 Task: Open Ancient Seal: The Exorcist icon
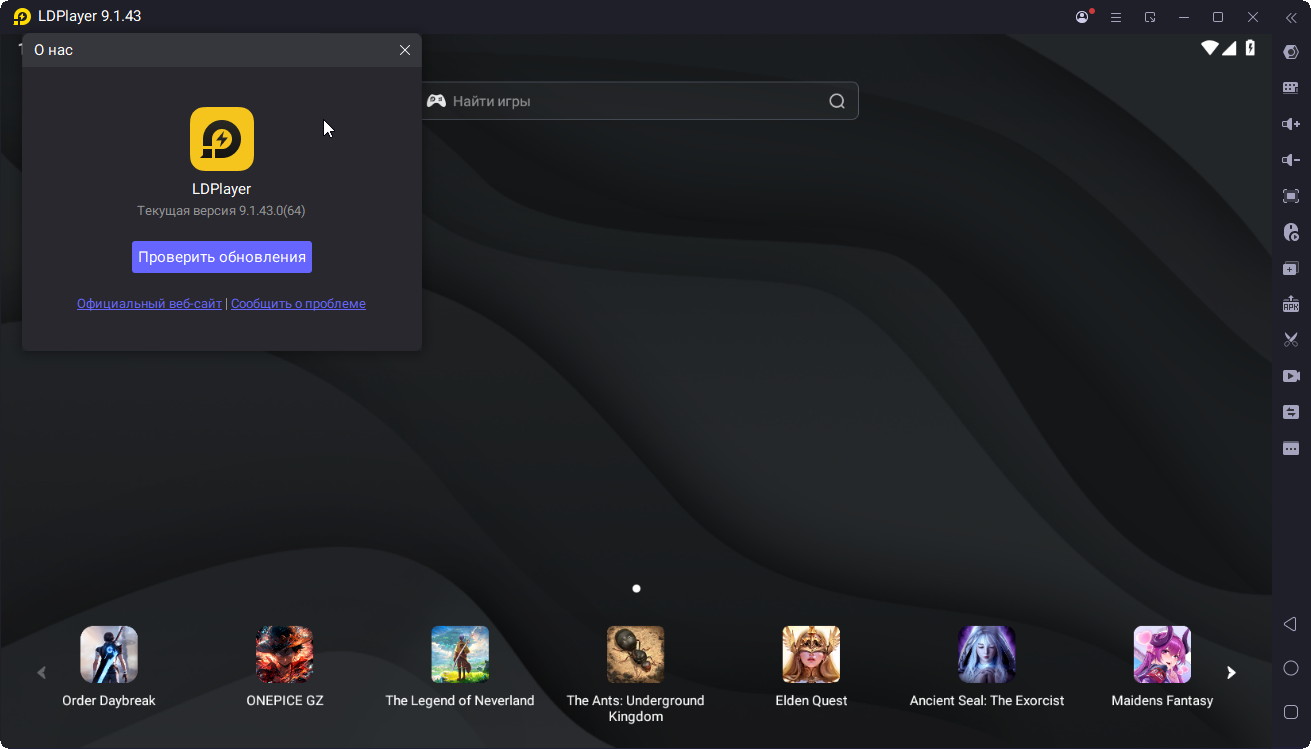(x=987, y=655)
